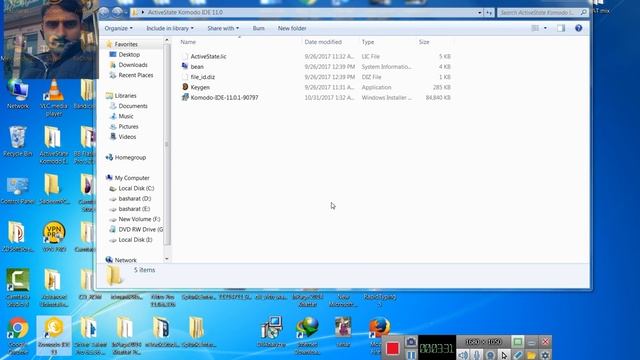Toggle the recorder microphone icon
Image resolution: width=640 pixels, height=360 pixels.
[x=476, y=355]
